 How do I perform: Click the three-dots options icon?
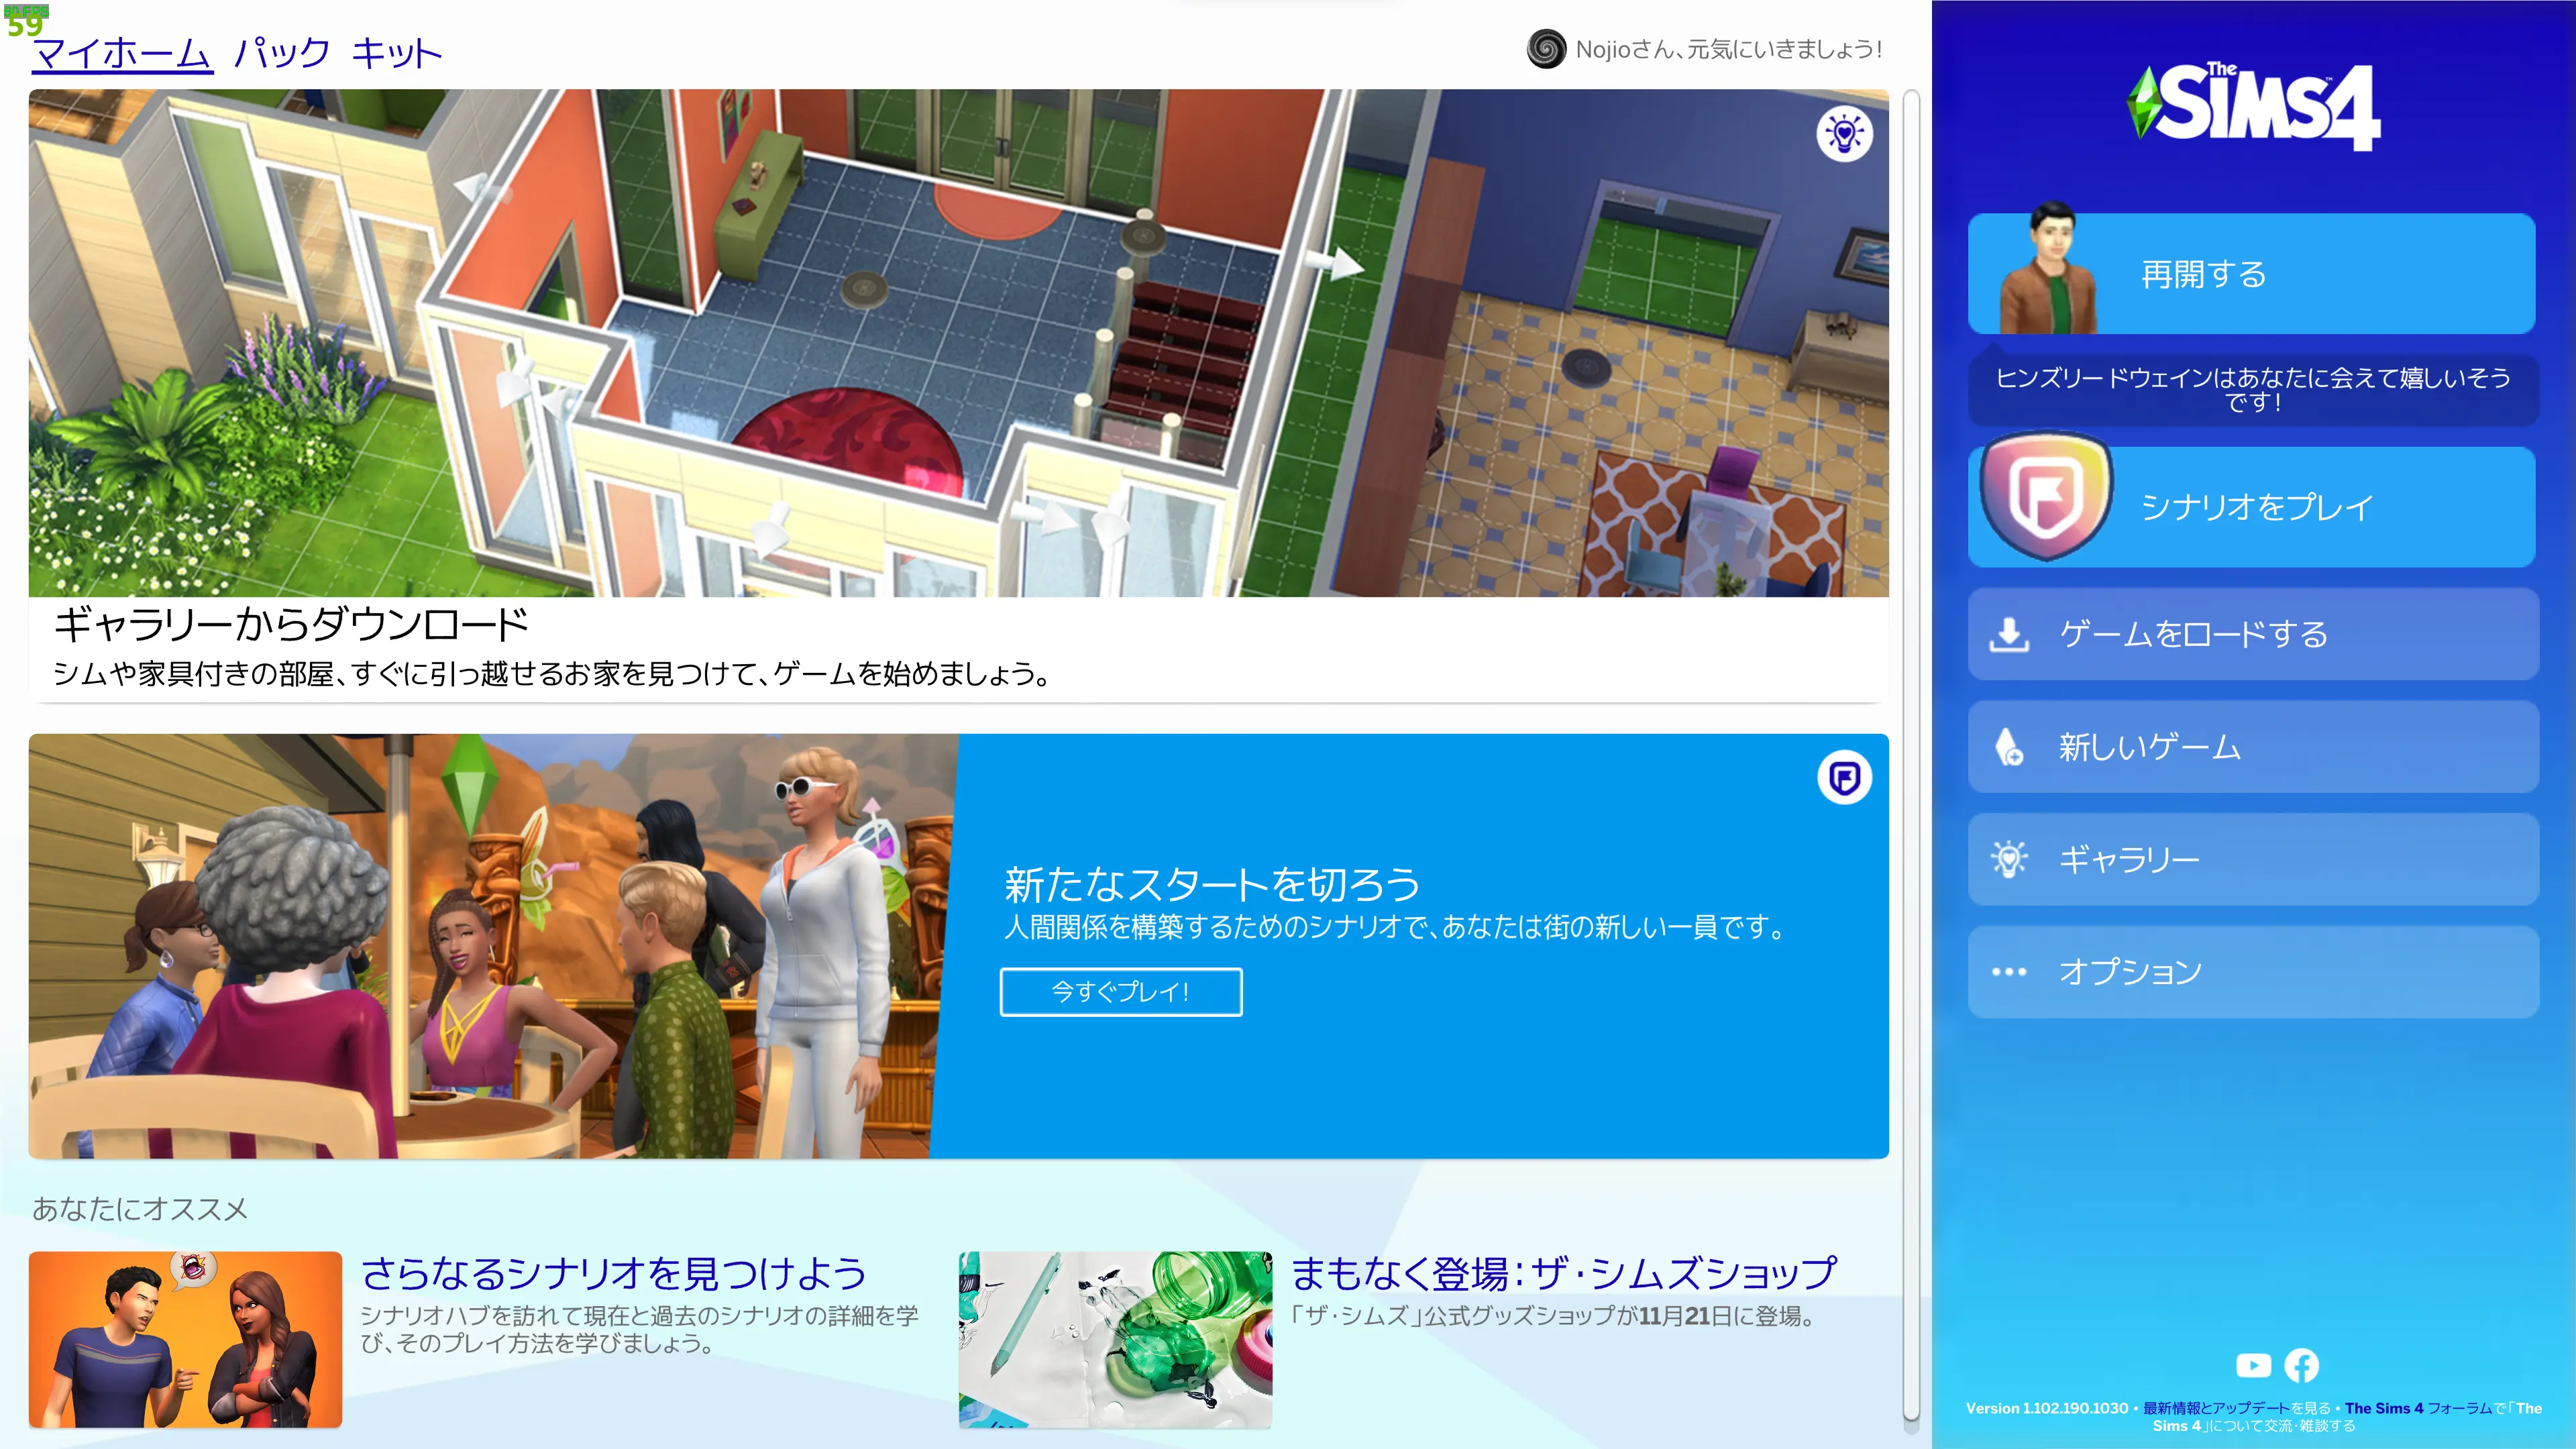(x=2008, y=972)
